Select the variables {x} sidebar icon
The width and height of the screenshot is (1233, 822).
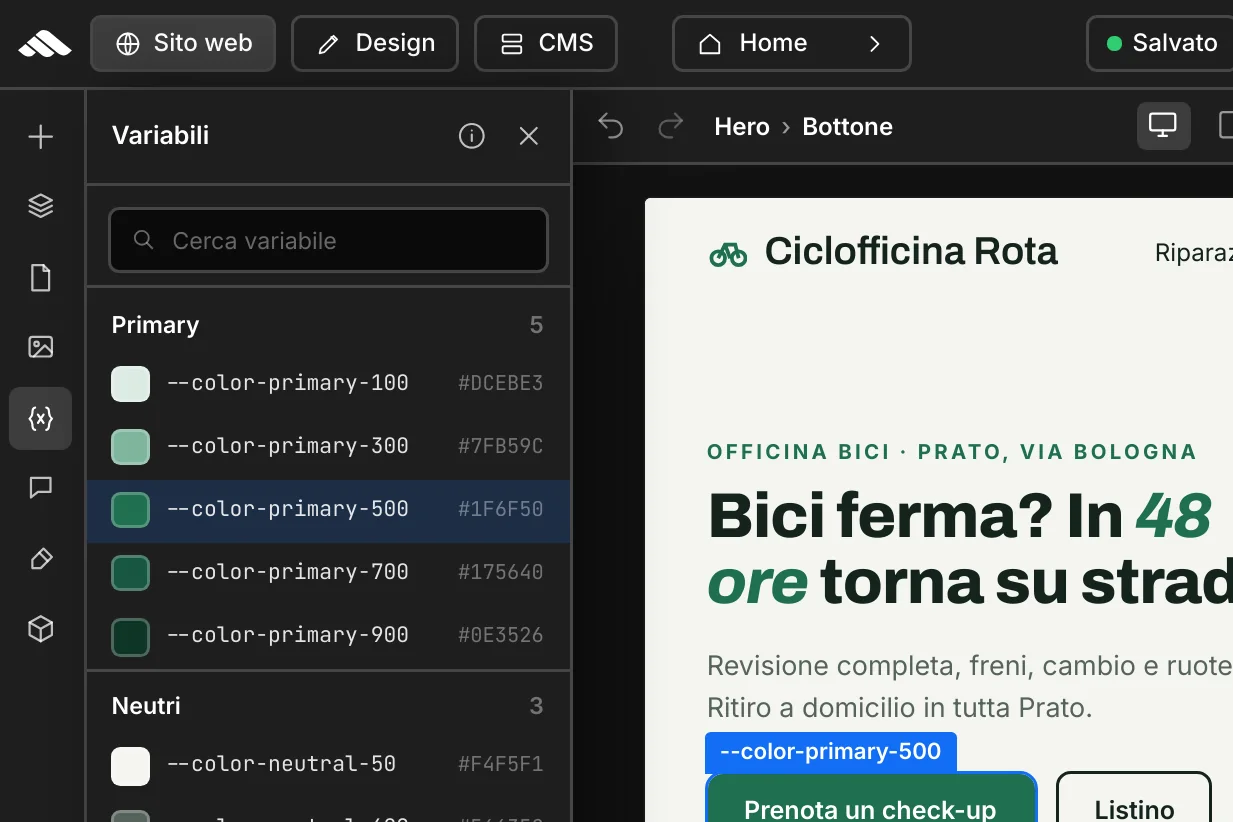40,418
